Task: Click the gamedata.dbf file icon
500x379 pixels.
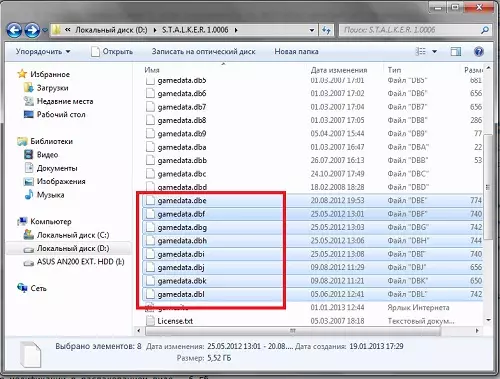Action: point(150,214)
